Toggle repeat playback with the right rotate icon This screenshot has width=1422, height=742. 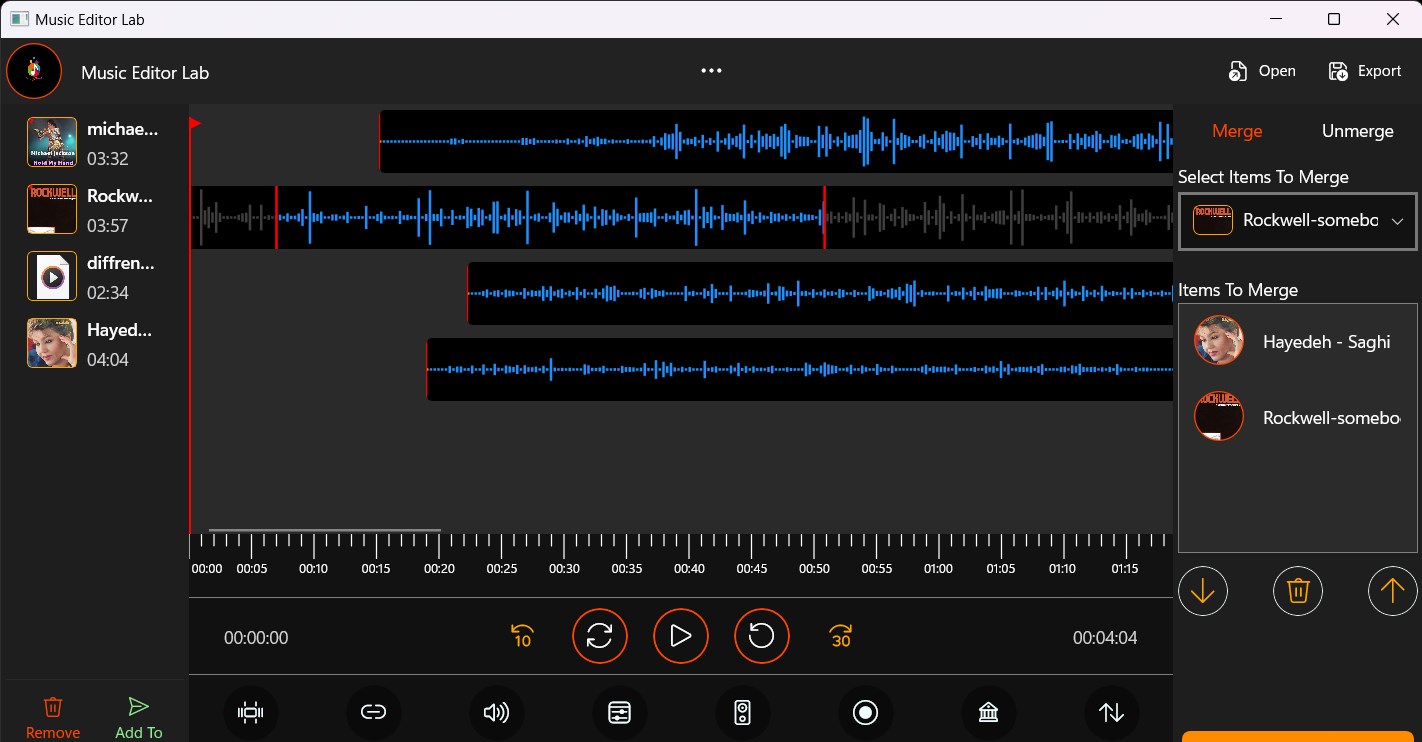(761, 636)
